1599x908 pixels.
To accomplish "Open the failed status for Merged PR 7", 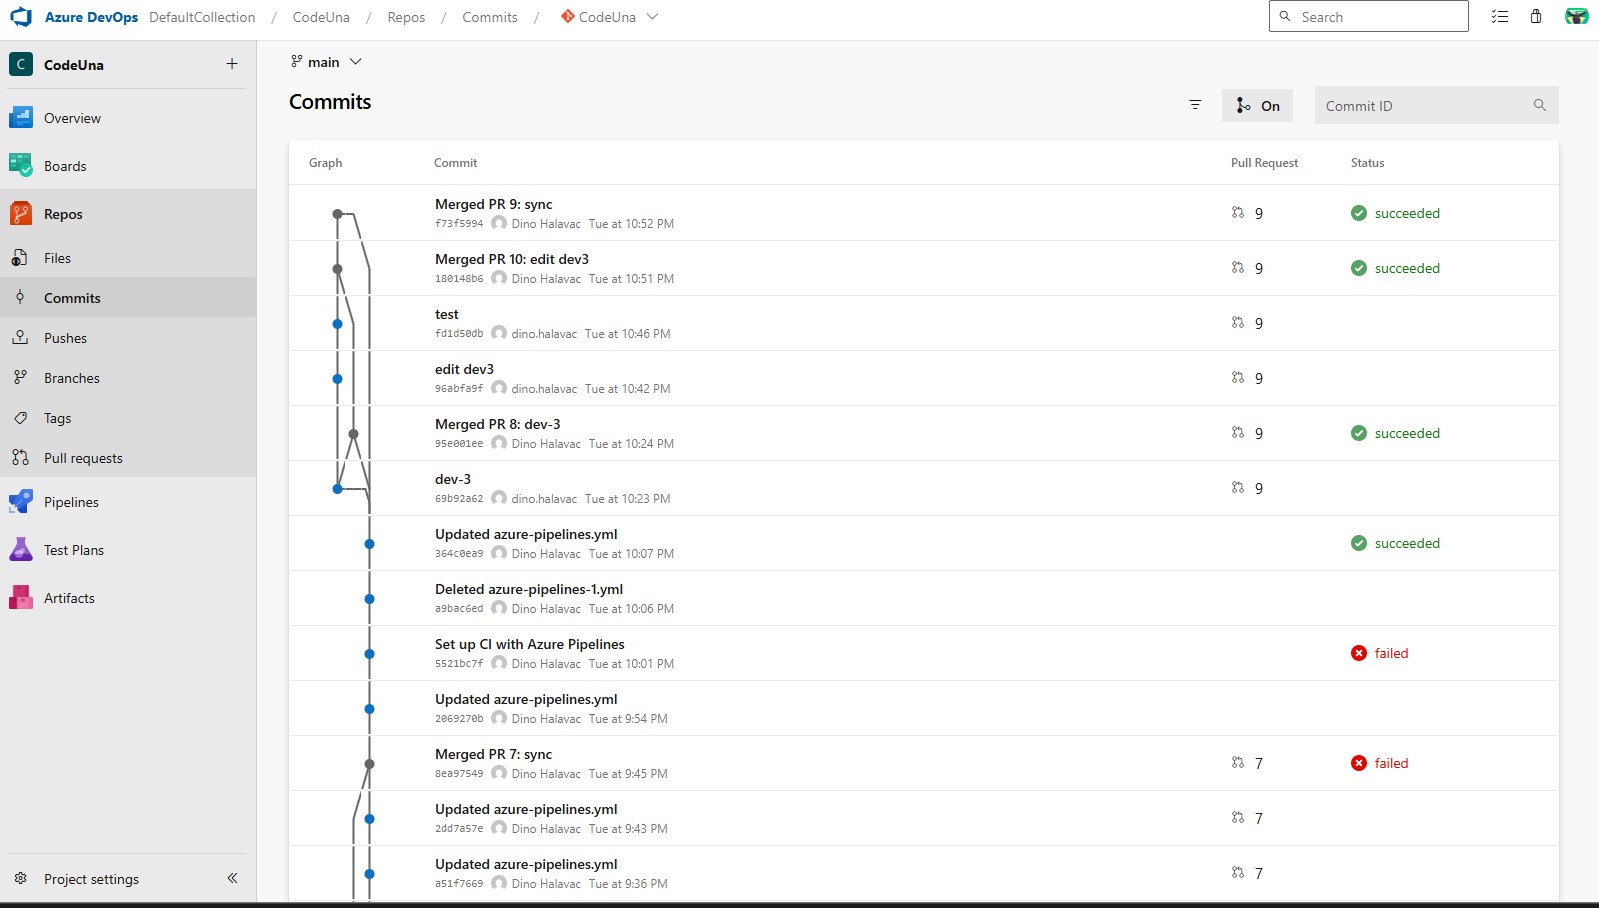I will [1379, 763].
